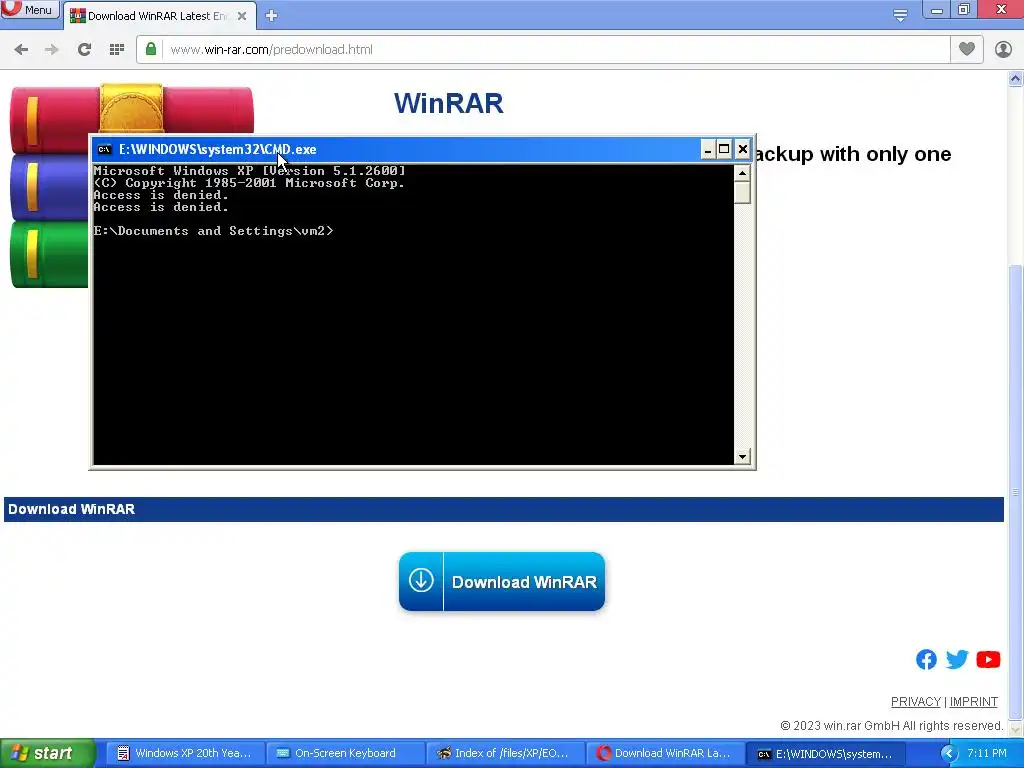Click the Download WinRAR button
The width and height of the screenshot is (1024, 768).
coord(502,581)
